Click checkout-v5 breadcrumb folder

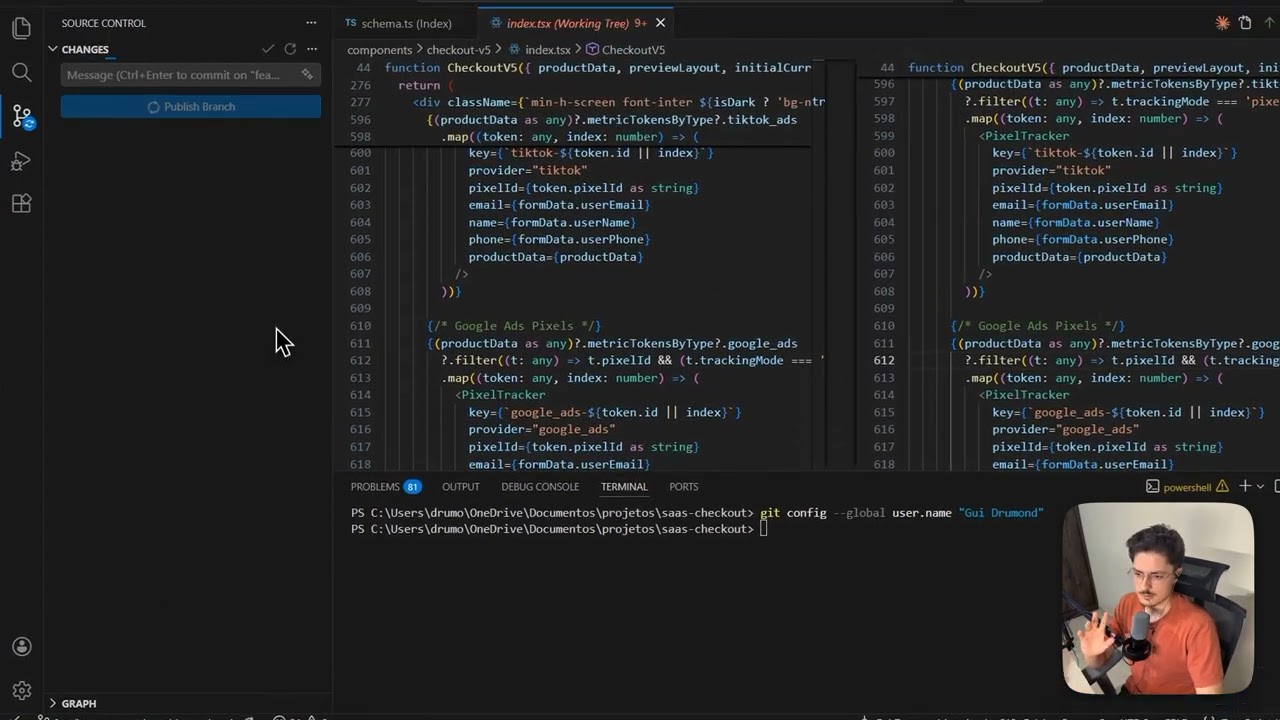(458, 50)
